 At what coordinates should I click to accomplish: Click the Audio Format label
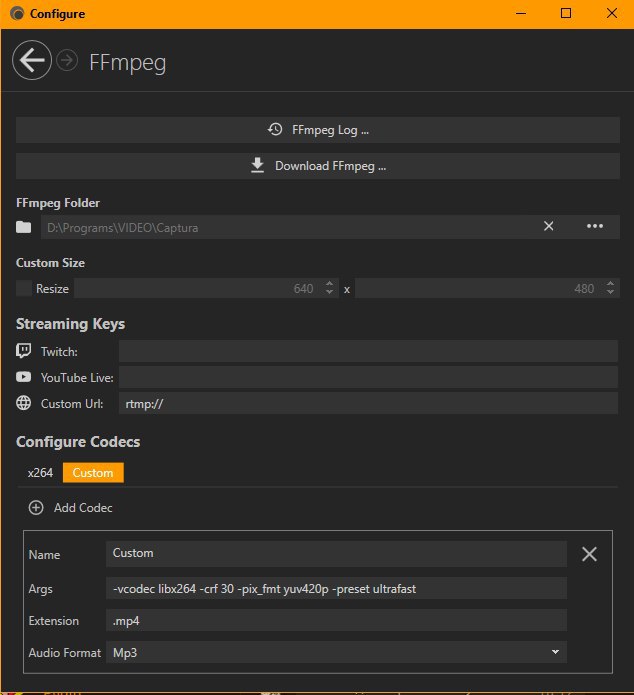[65, 653]
